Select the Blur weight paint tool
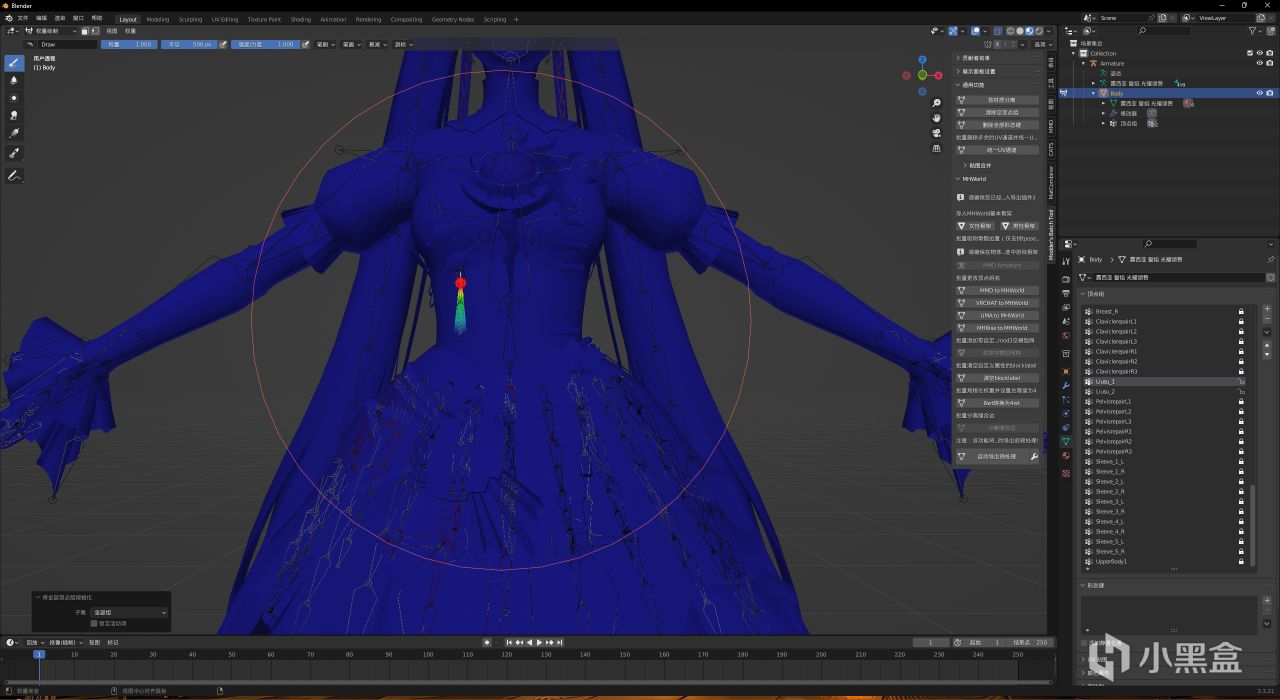This screenshot has width=1280, height=700. (14, 80)
